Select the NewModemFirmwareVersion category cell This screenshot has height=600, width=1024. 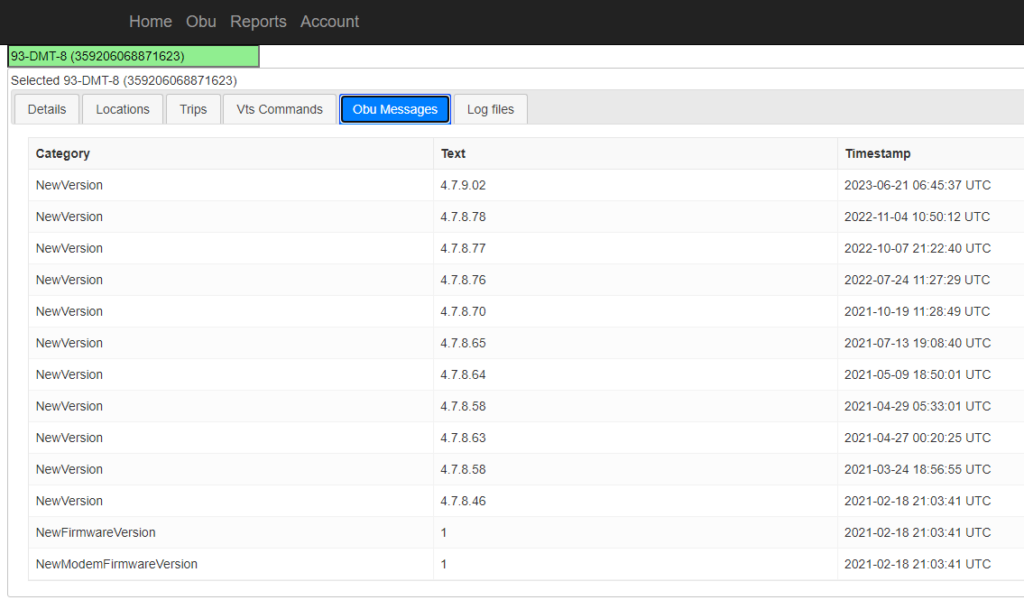point(116,564)
